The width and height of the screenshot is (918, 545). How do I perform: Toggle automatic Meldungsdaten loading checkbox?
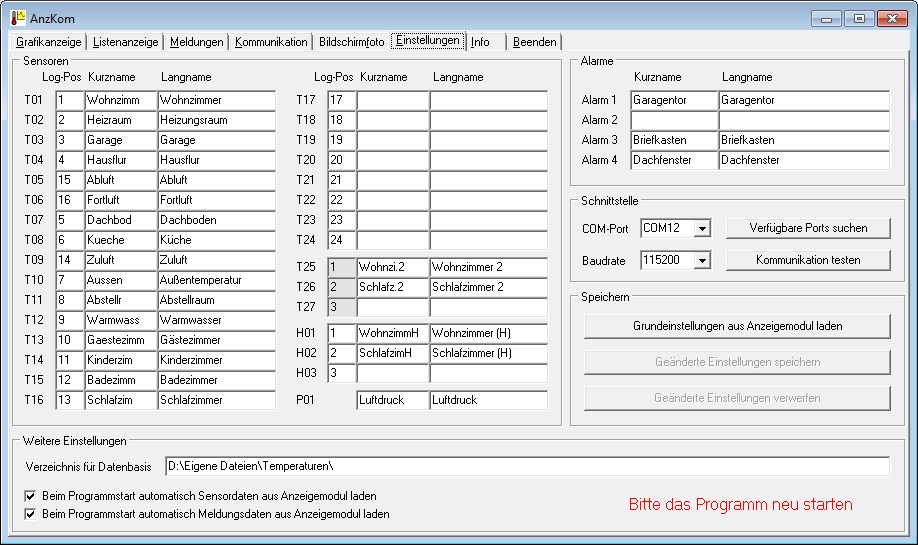pos(31,514)
